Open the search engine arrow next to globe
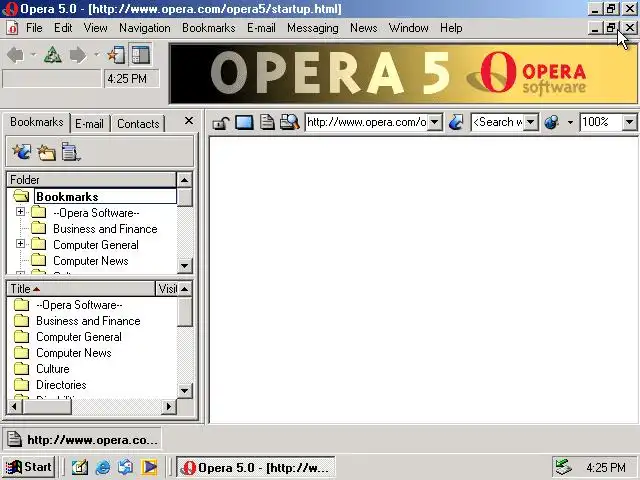Viewport: 640px width, 480px height. [570, 122]
